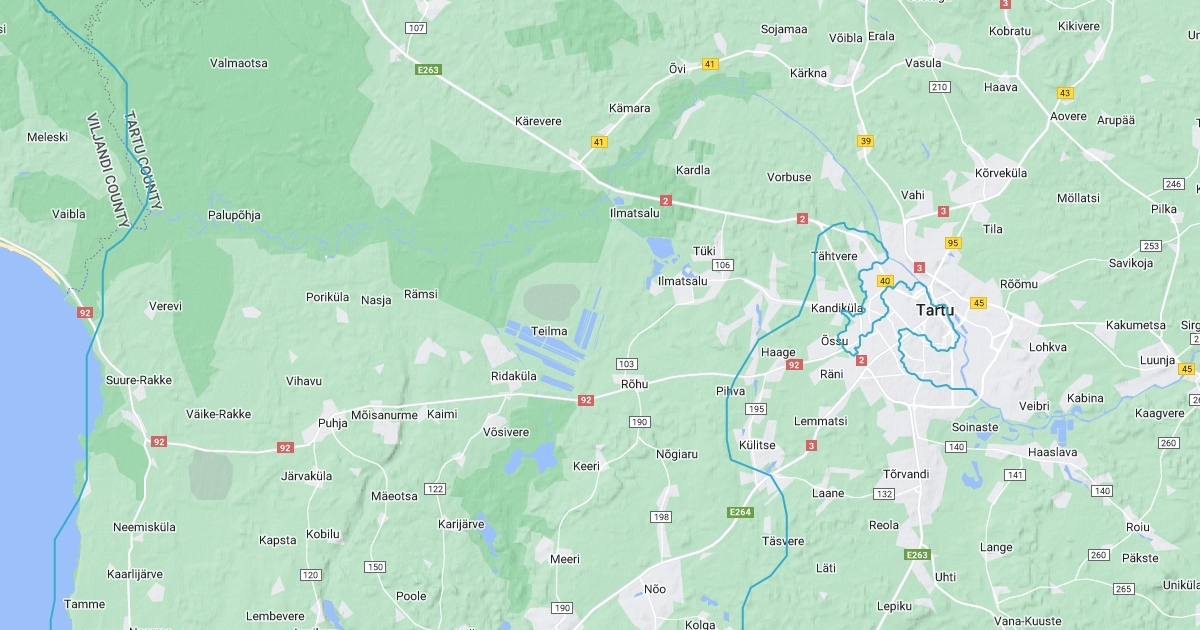The height and width of the screenshot is (630, 1200).
Task: Click the yellow route 39 shield
Action: (866, 141)
